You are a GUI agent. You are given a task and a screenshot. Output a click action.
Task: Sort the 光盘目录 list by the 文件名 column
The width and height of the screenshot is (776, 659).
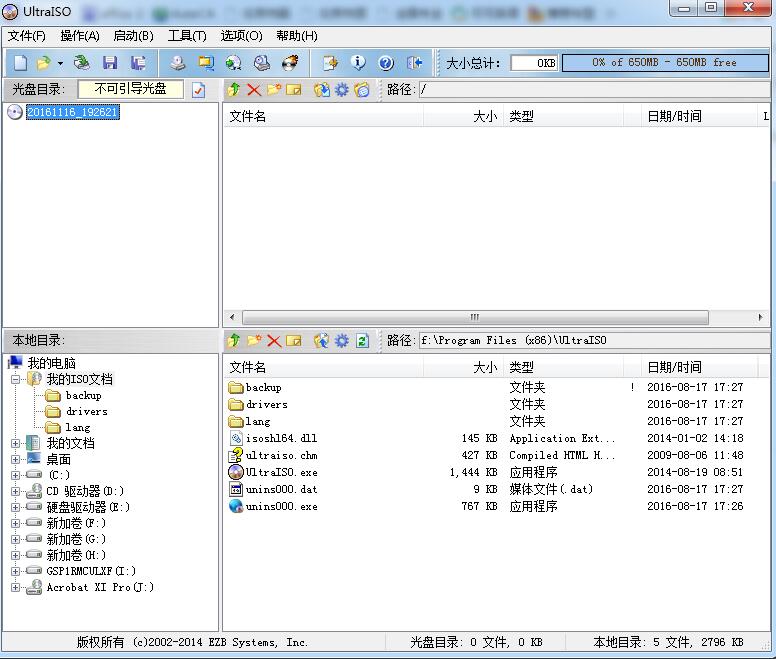point(324,116)
